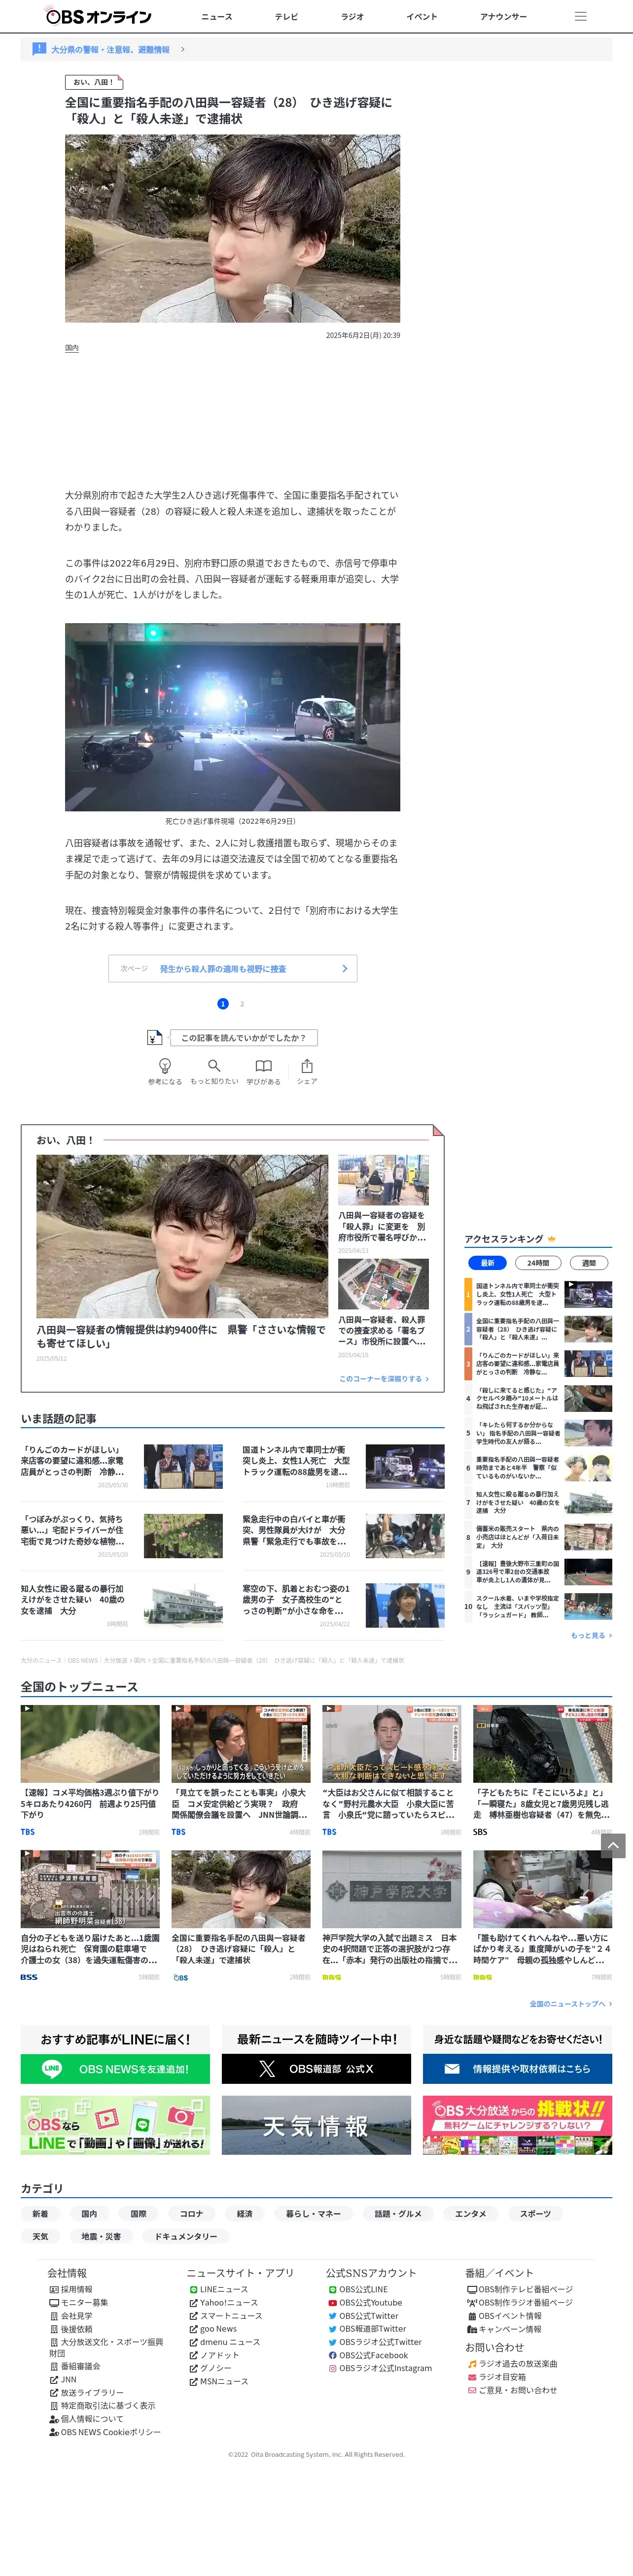
Task: Click the 国内 link below the article date
Action: tap(72, 348)
